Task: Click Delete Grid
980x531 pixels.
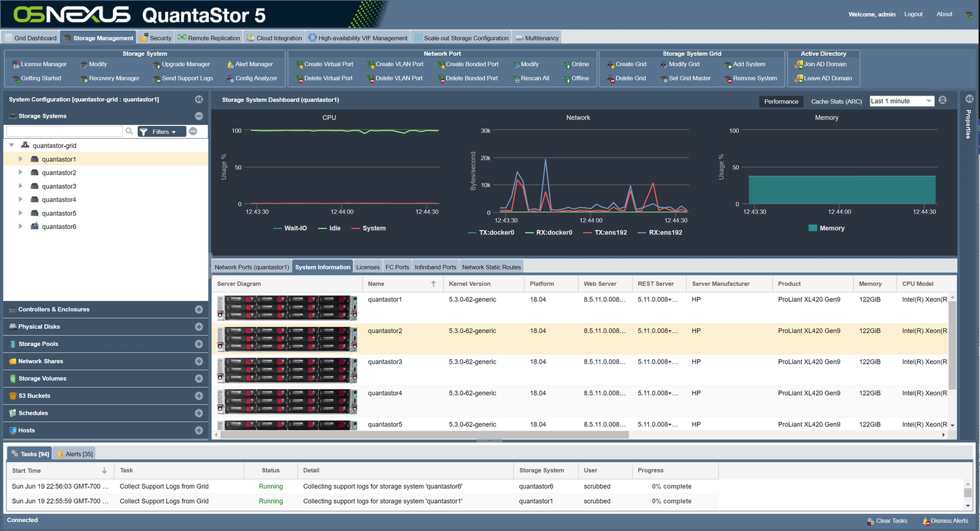Action: [x=627, y=78]
